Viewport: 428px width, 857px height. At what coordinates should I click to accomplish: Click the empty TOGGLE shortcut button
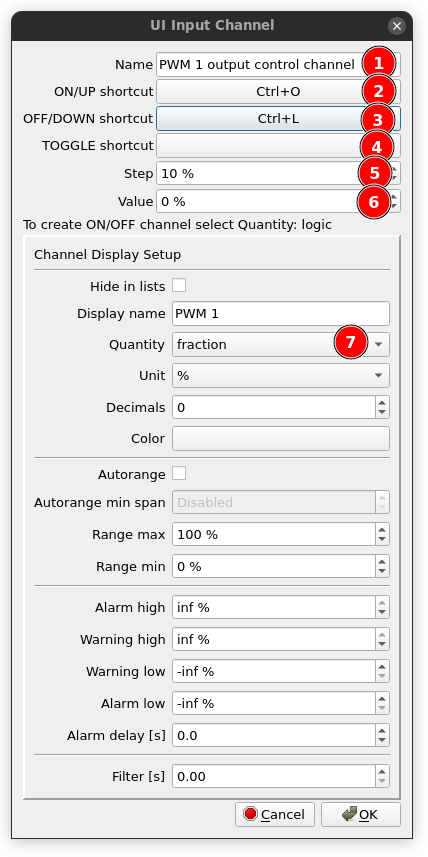[x=278, y=146]
